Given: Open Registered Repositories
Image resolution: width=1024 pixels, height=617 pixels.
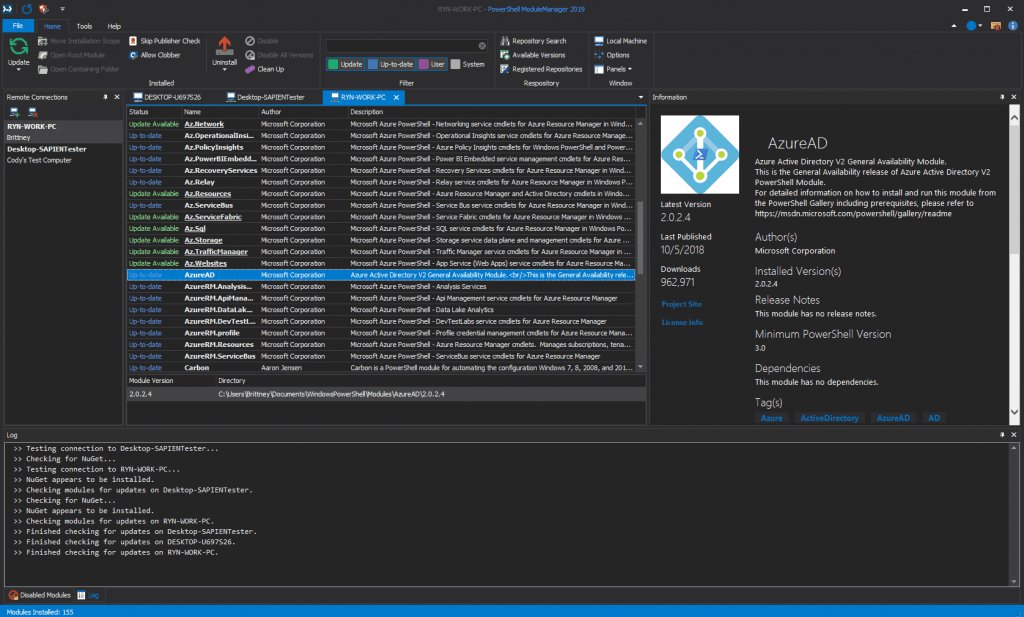Looking at the screenshot, I should (541, 69).
